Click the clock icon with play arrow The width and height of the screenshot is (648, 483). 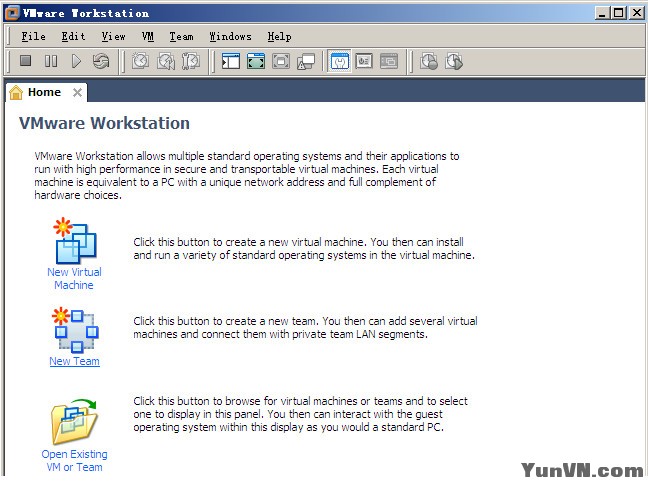click(x=454, y=61)
